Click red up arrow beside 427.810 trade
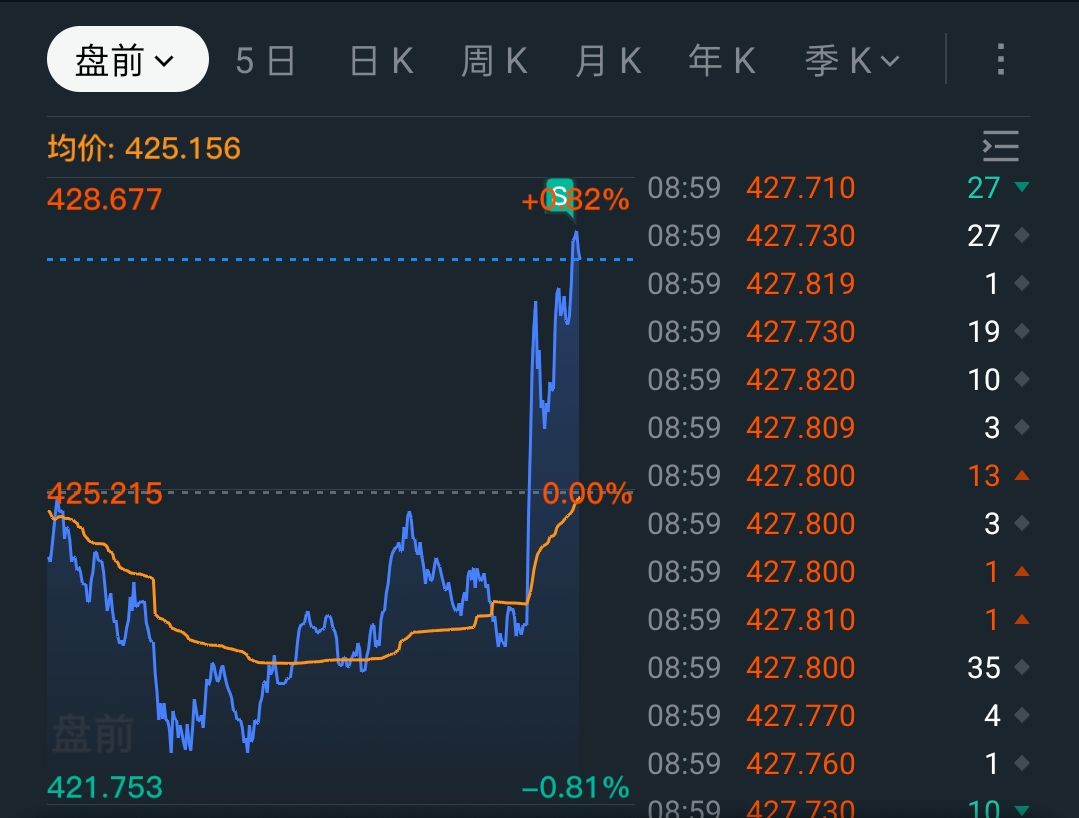 click(1022, 619)
